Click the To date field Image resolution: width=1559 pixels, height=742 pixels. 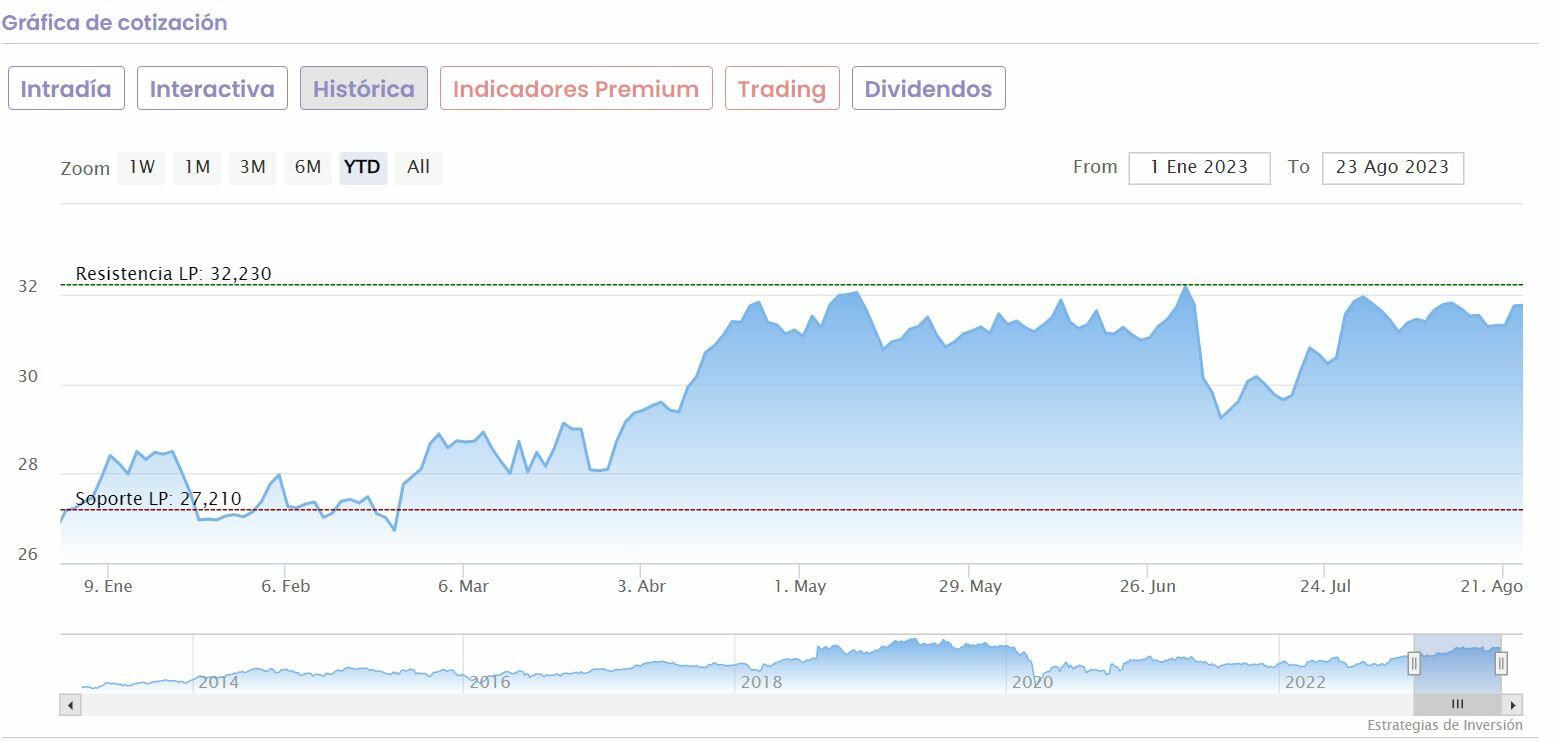point(1392,168)
